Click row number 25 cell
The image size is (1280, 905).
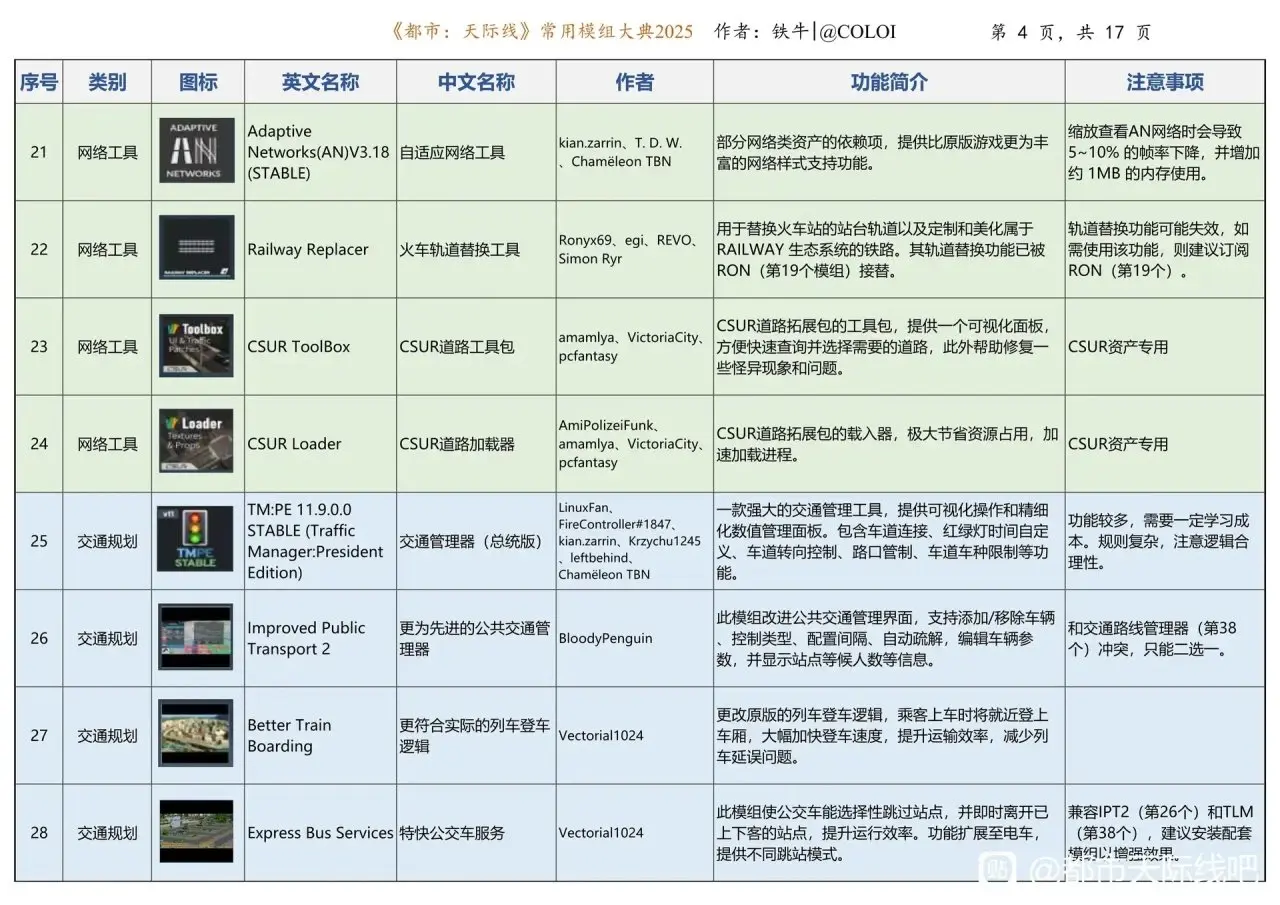click(39, 541)
